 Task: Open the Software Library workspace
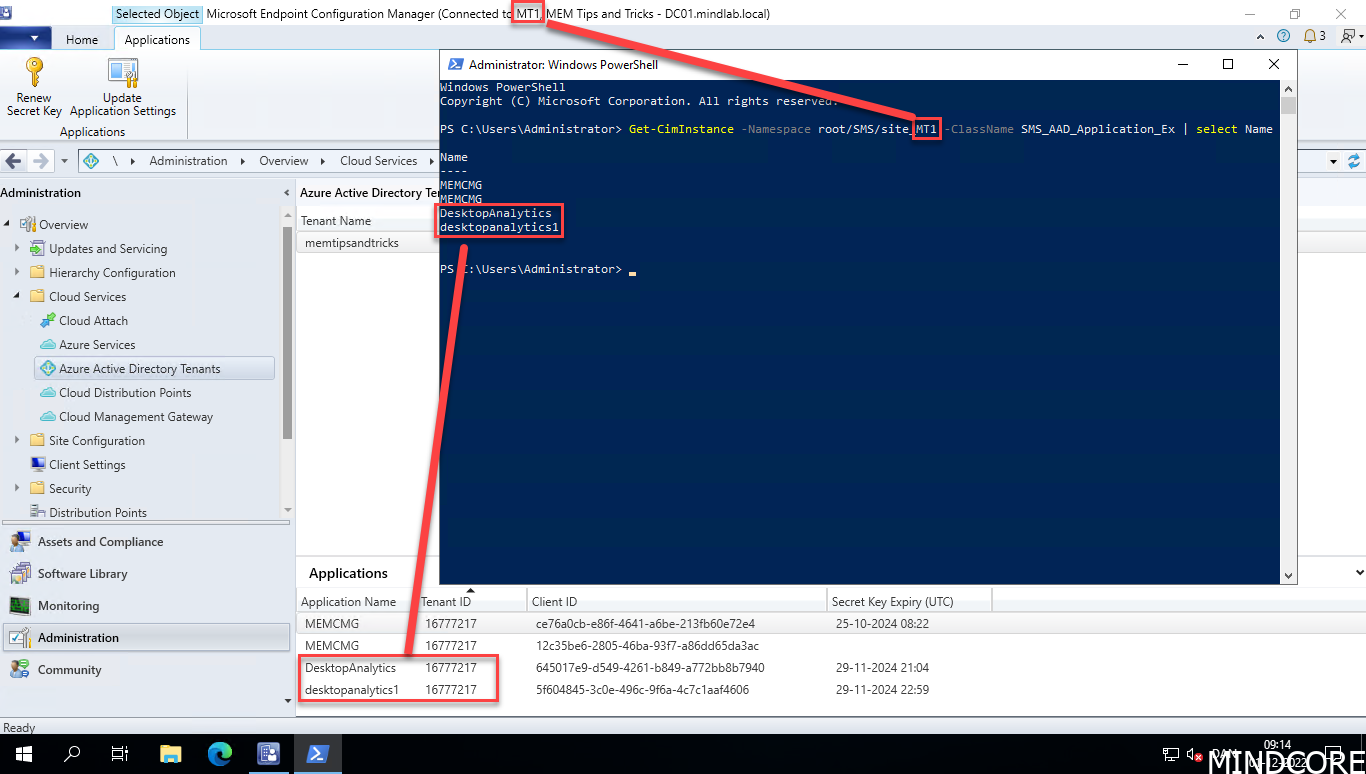click(148, 574)
